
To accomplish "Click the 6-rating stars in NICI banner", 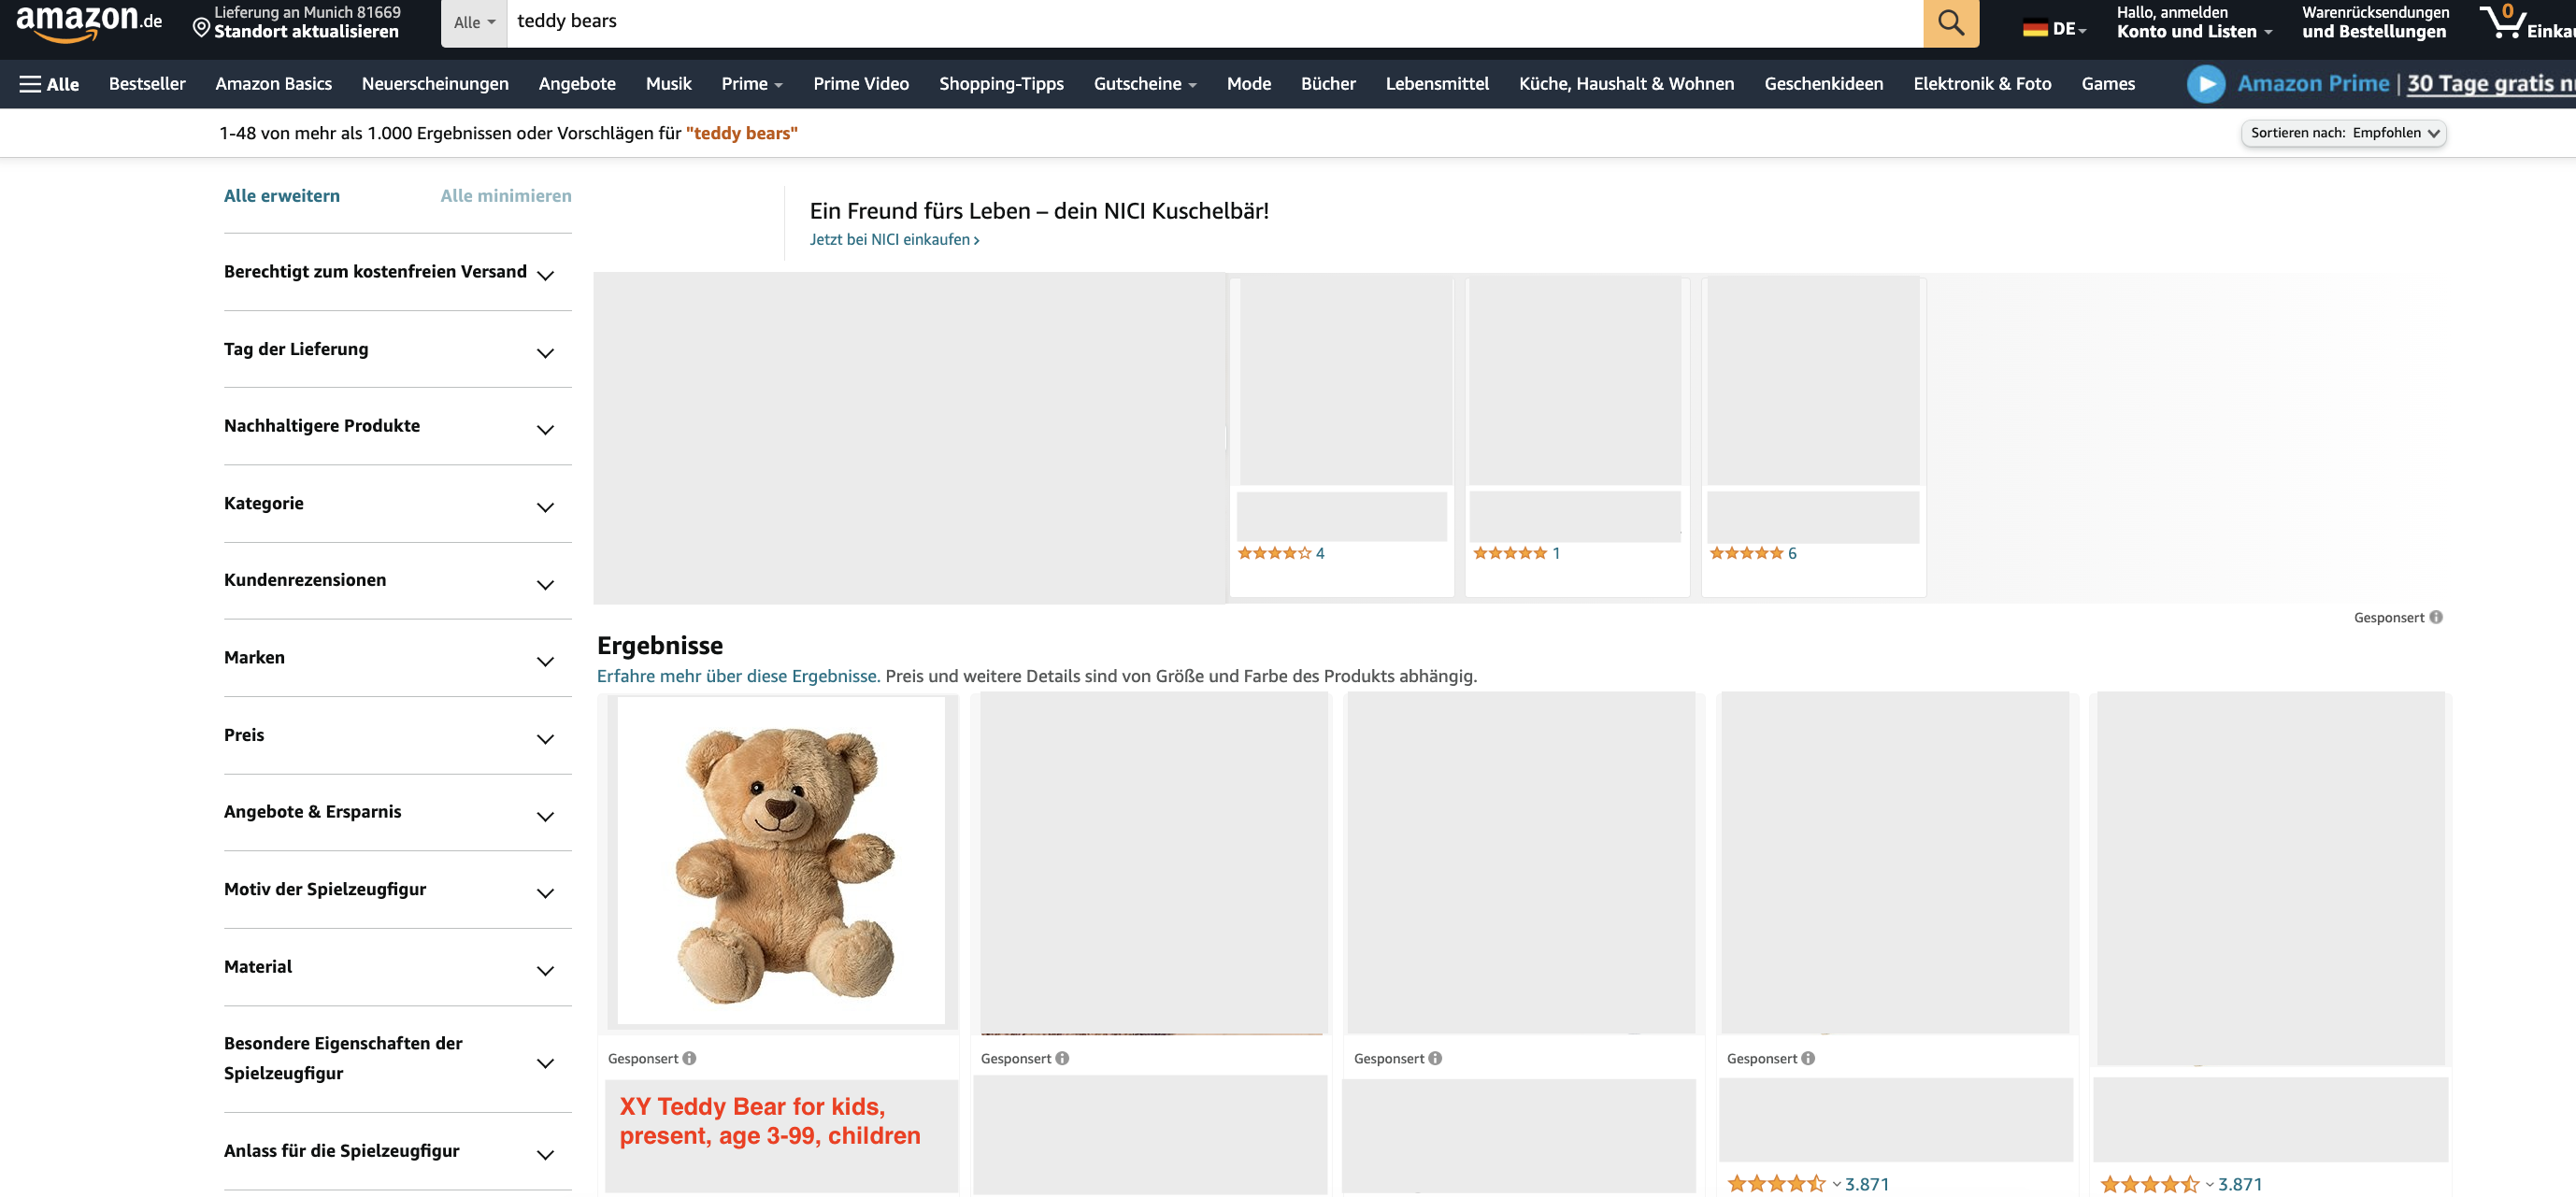I will (x=1746, y=553).
